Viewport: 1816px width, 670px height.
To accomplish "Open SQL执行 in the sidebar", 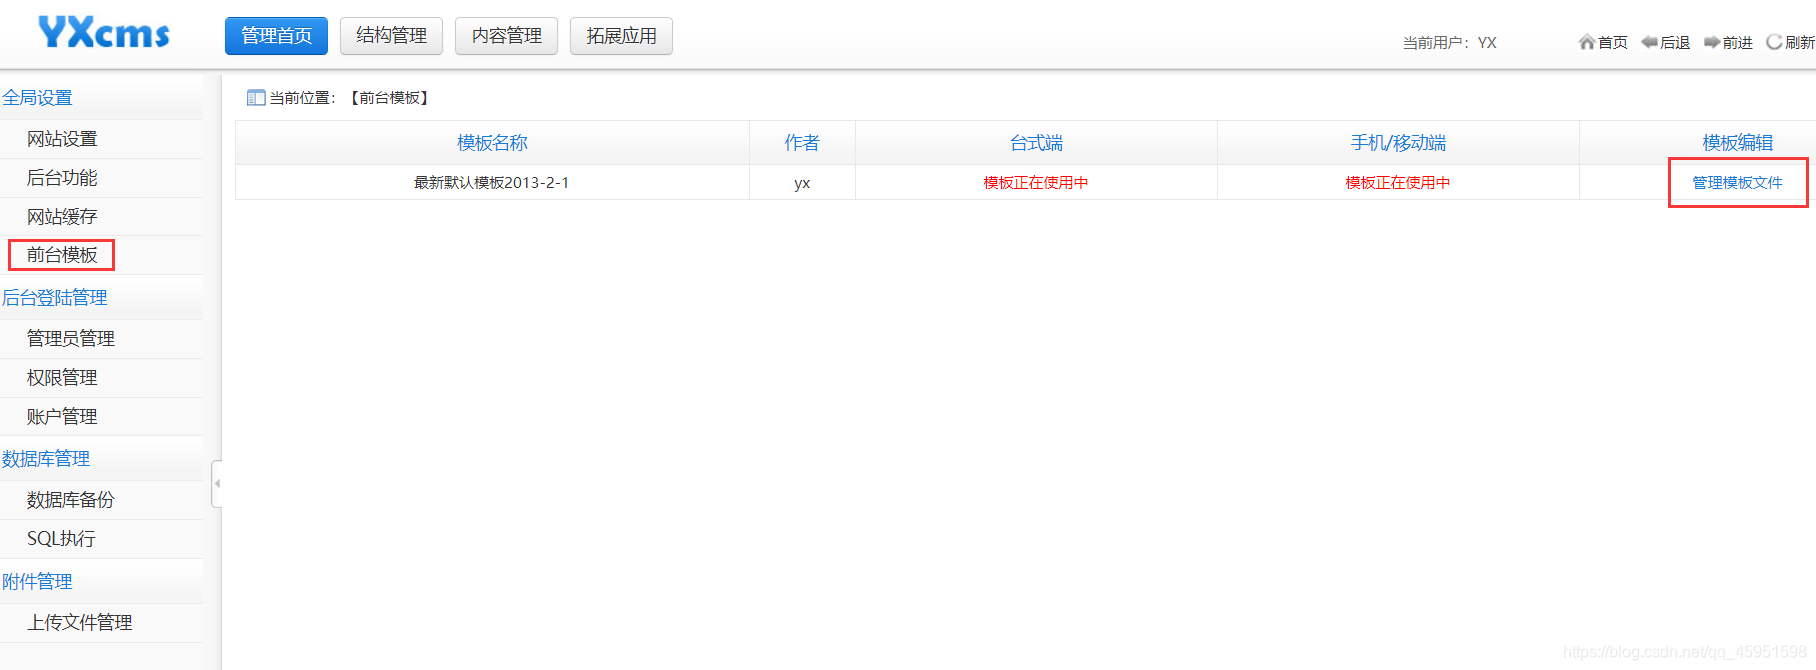I will pos(61,539).
